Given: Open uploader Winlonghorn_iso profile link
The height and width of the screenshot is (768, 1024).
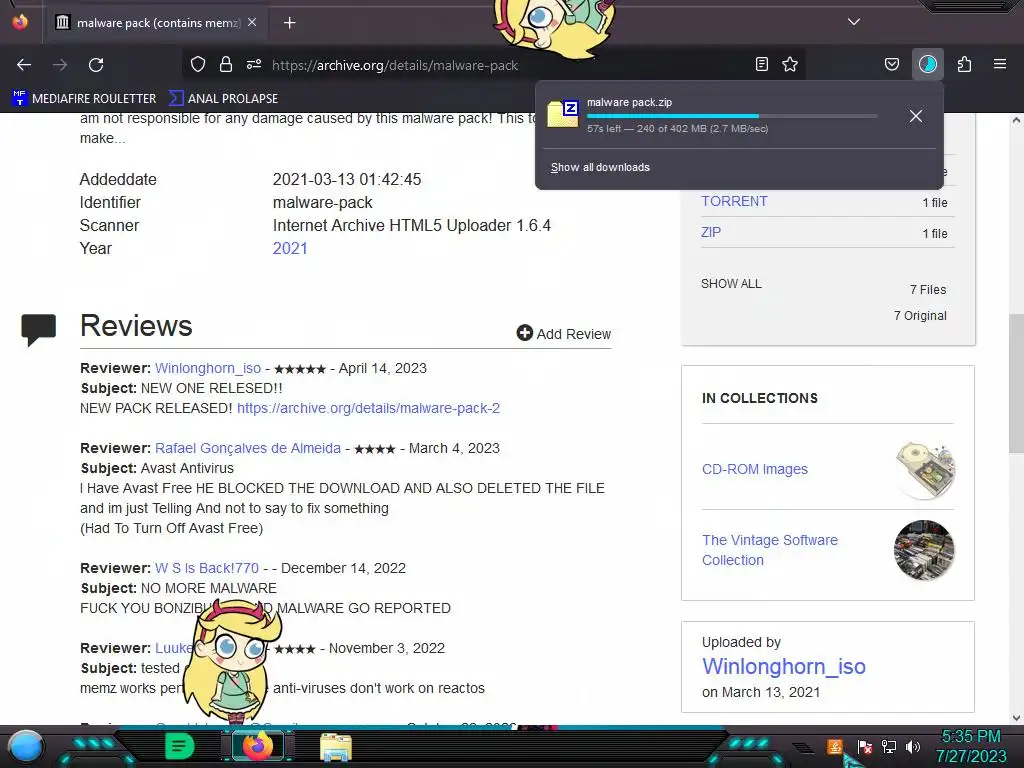Looking at the screenshot, I should [784, 666].
